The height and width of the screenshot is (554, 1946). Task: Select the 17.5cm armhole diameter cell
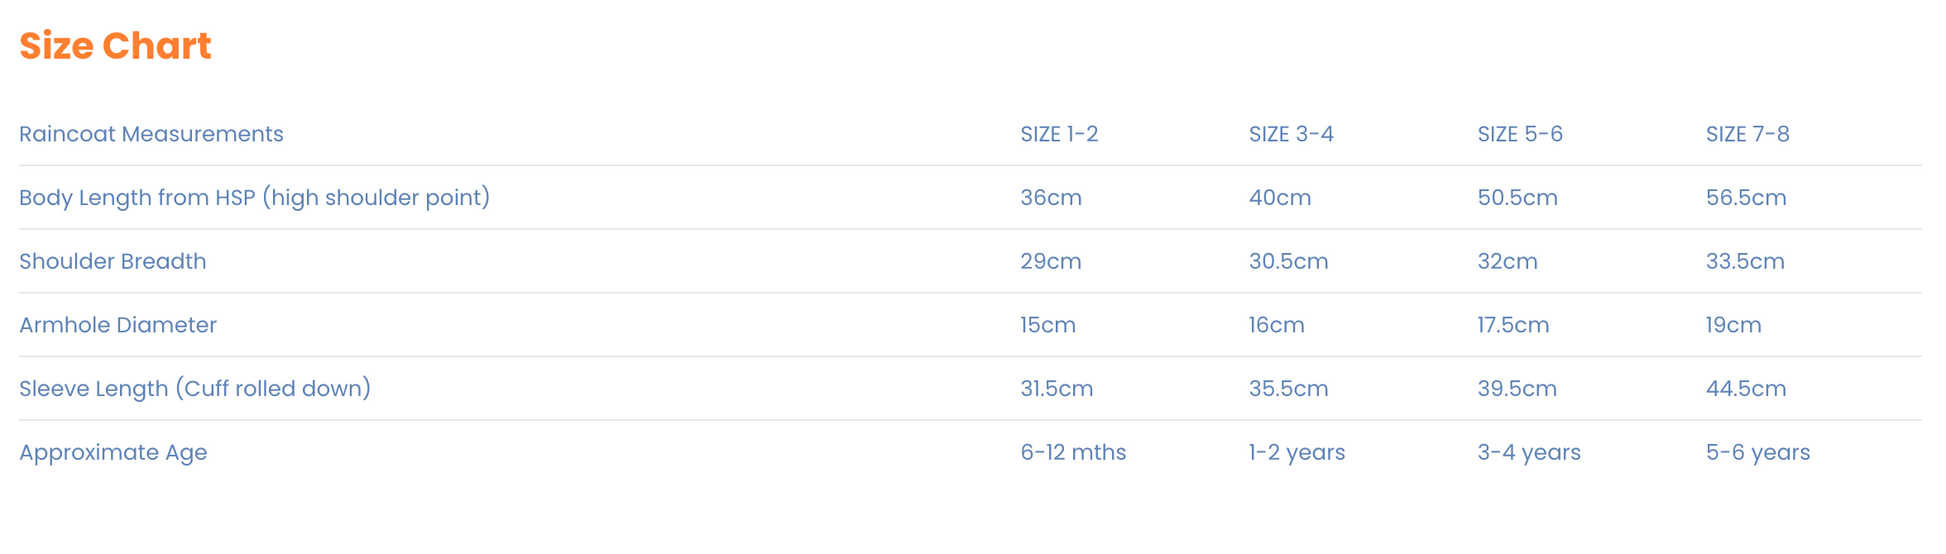click(1513, 325)
